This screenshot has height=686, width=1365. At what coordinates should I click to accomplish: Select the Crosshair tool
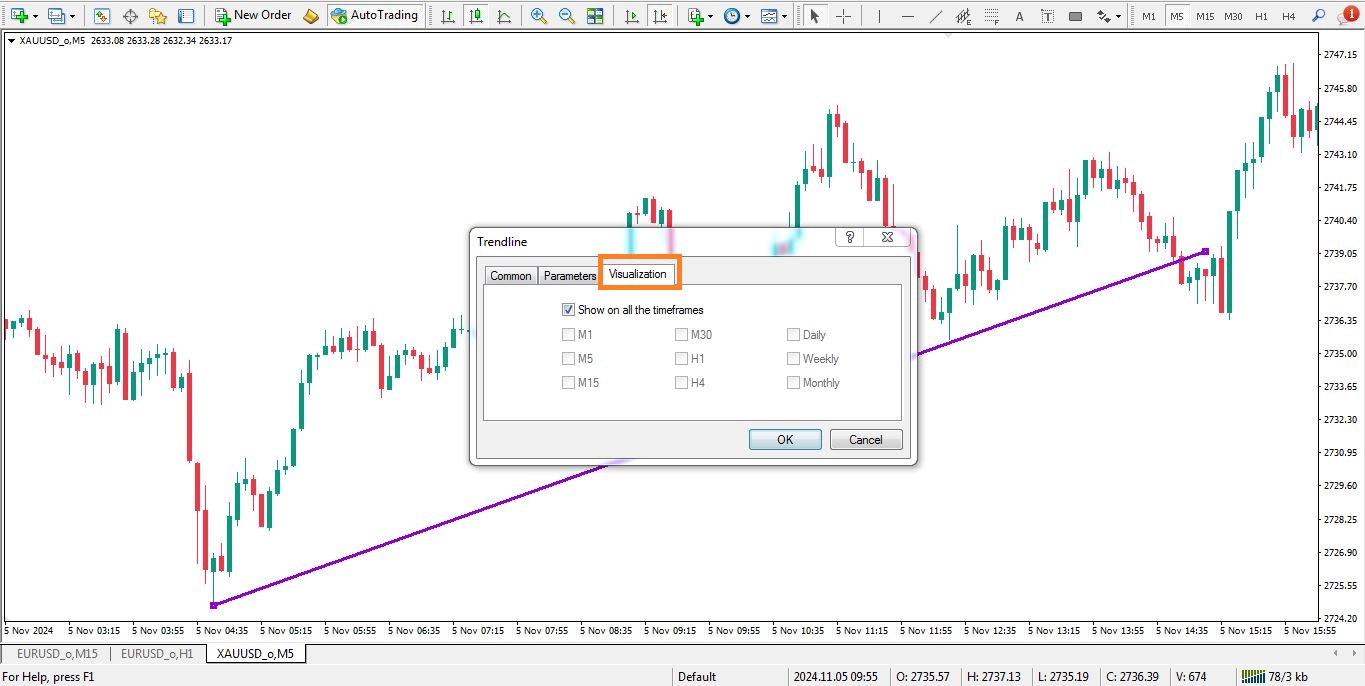[843, 16]
